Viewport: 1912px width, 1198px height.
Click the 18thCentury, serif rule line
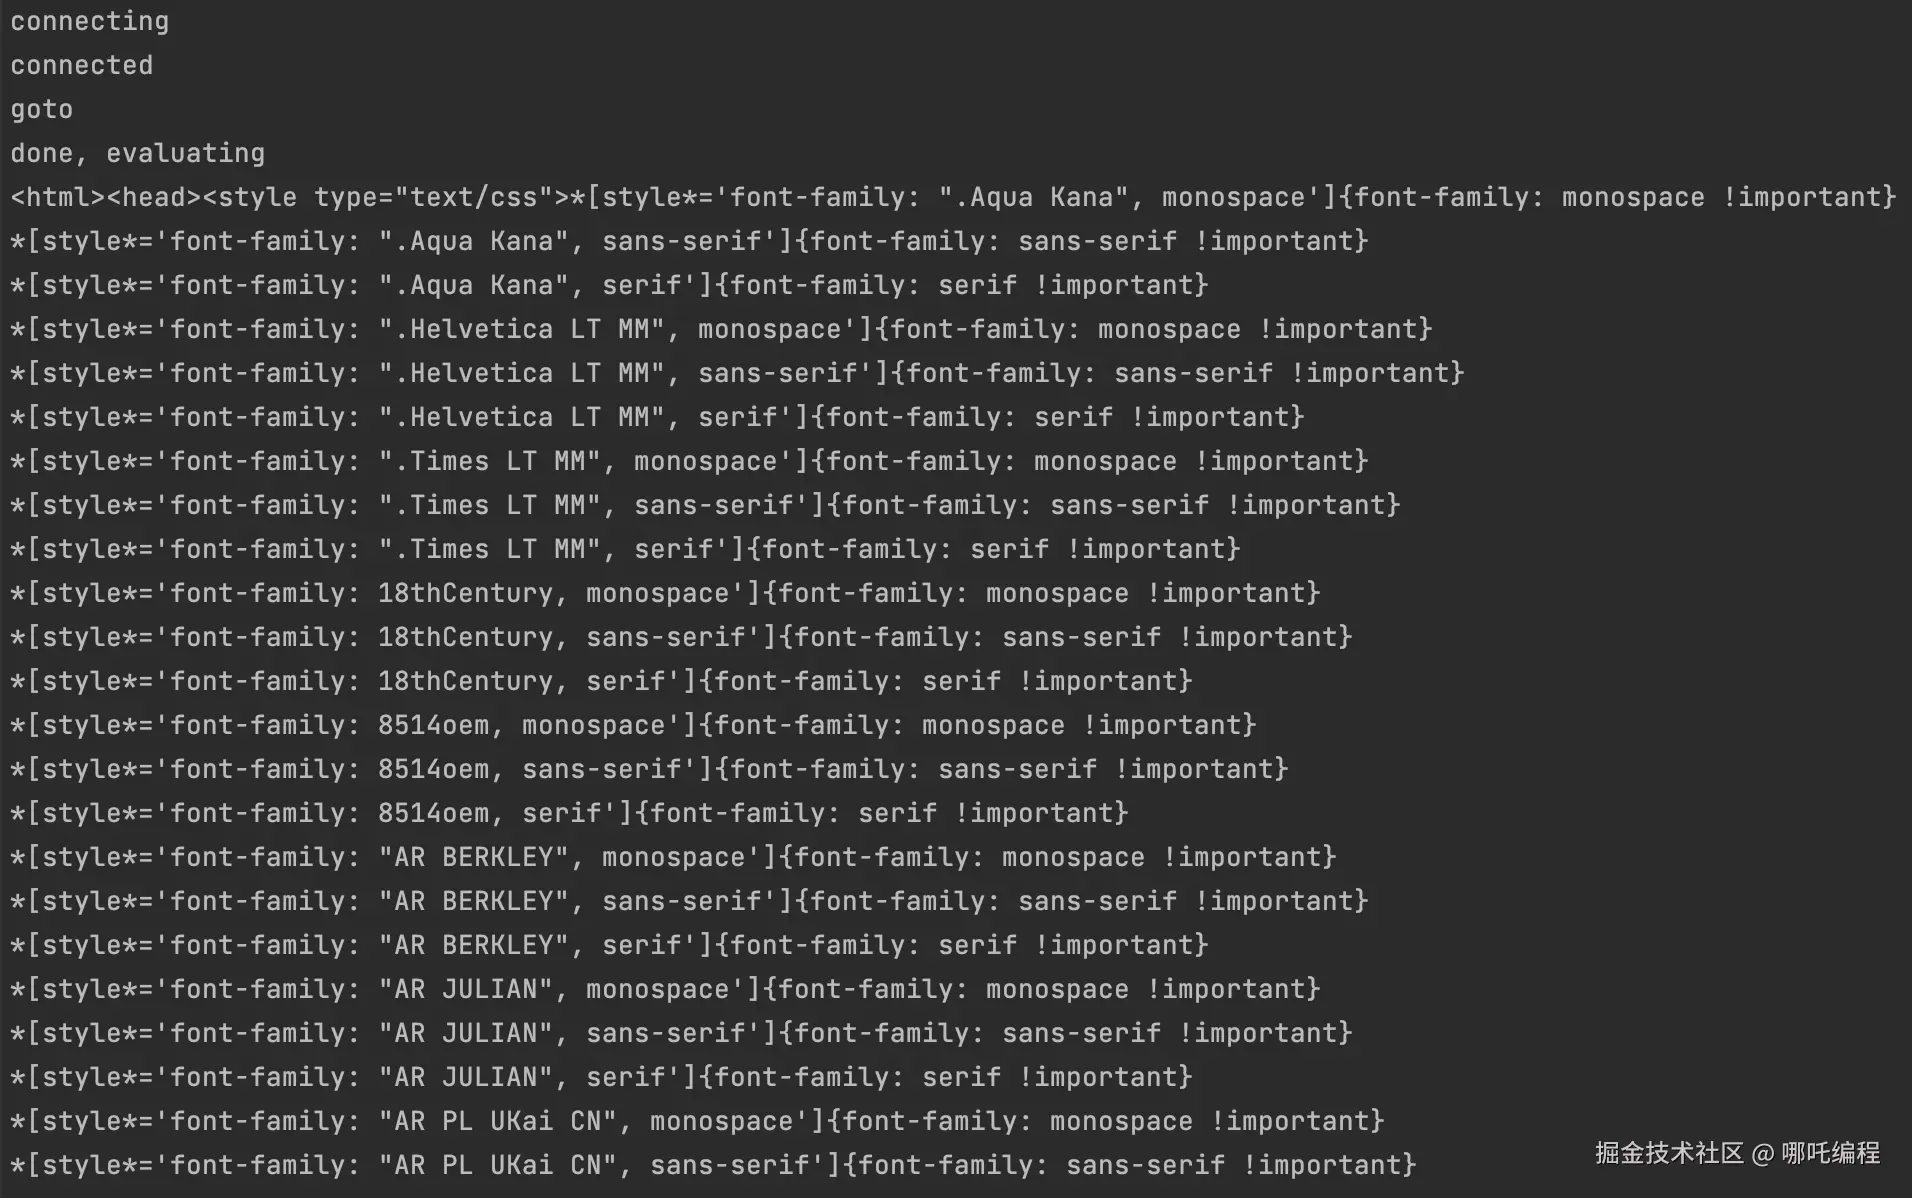(x=600, y=681)
